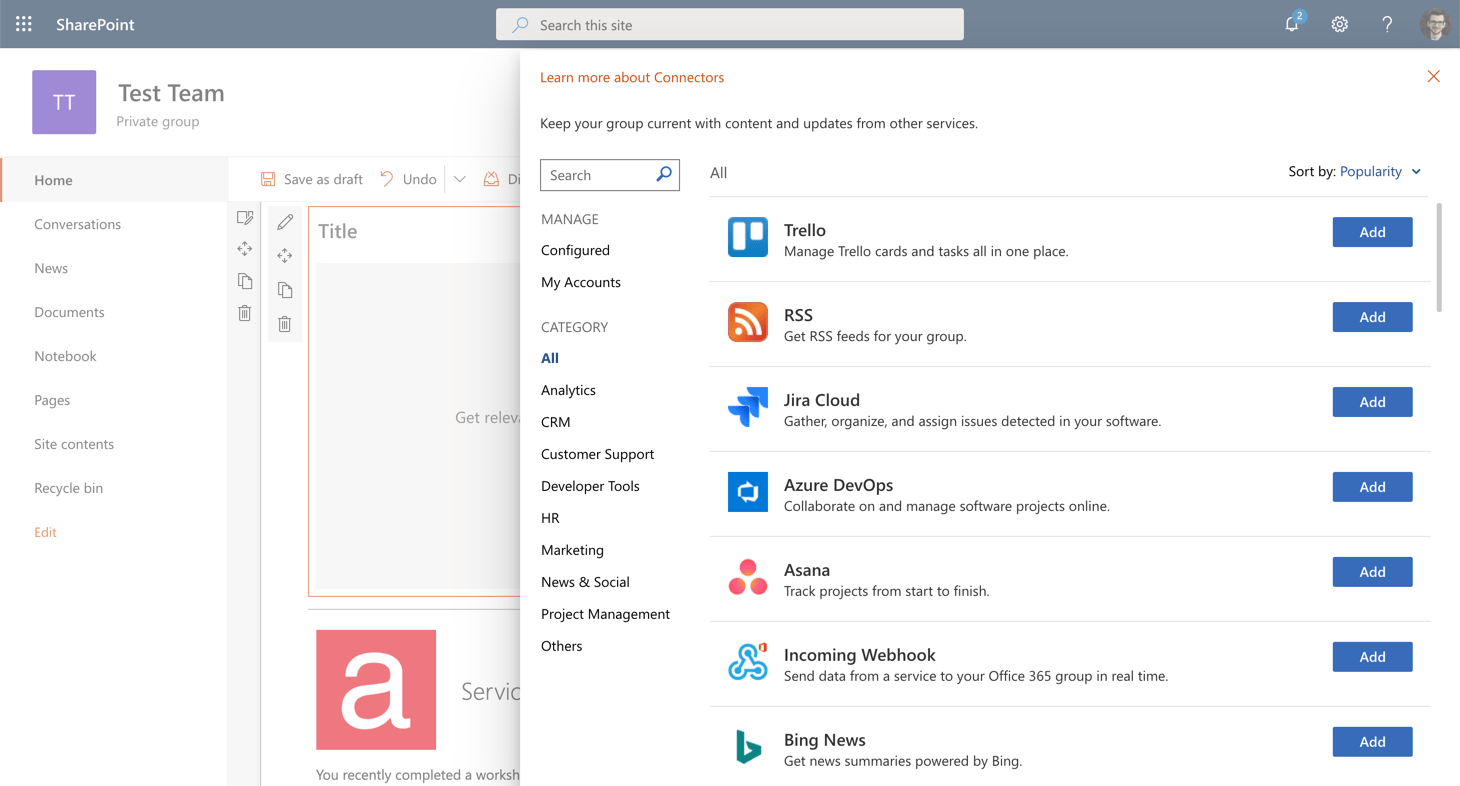The height and width of the screenshot is (786, 1460).
Task: Select the Project Management category
Action: click(605, 614)
